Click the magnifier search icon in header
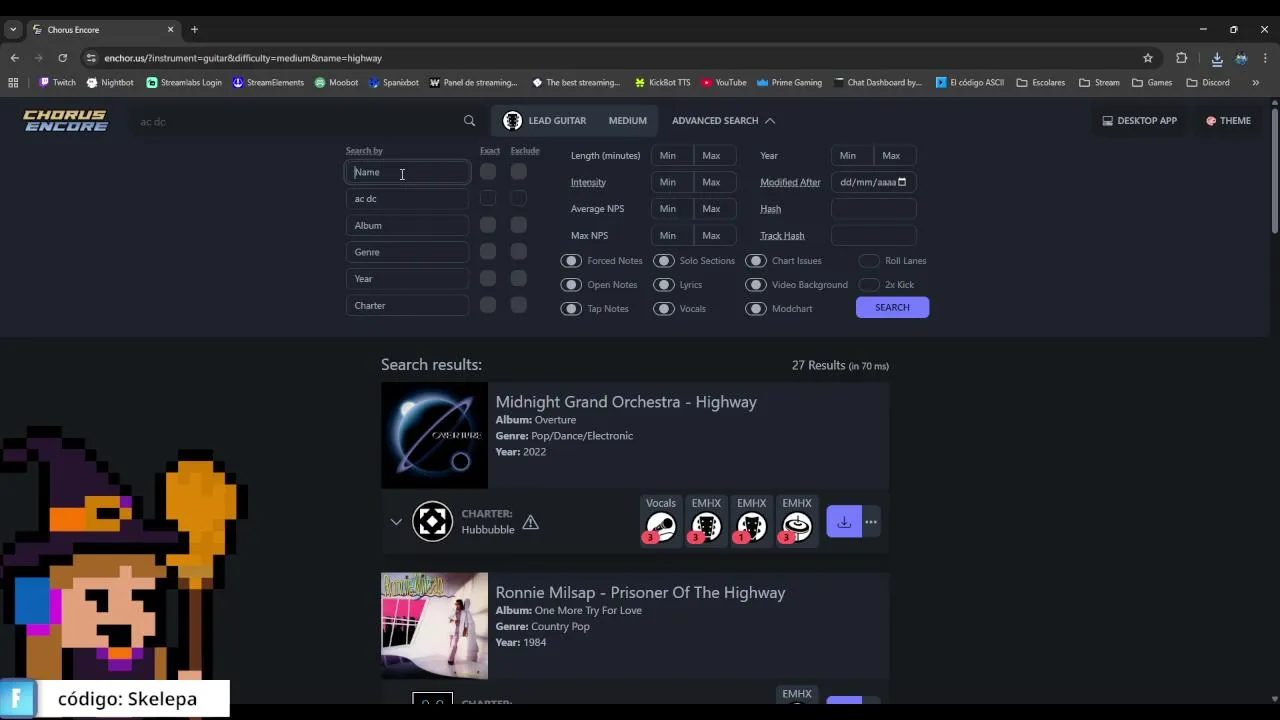Viewport: 1280px width, 720px height. point(469,121)
